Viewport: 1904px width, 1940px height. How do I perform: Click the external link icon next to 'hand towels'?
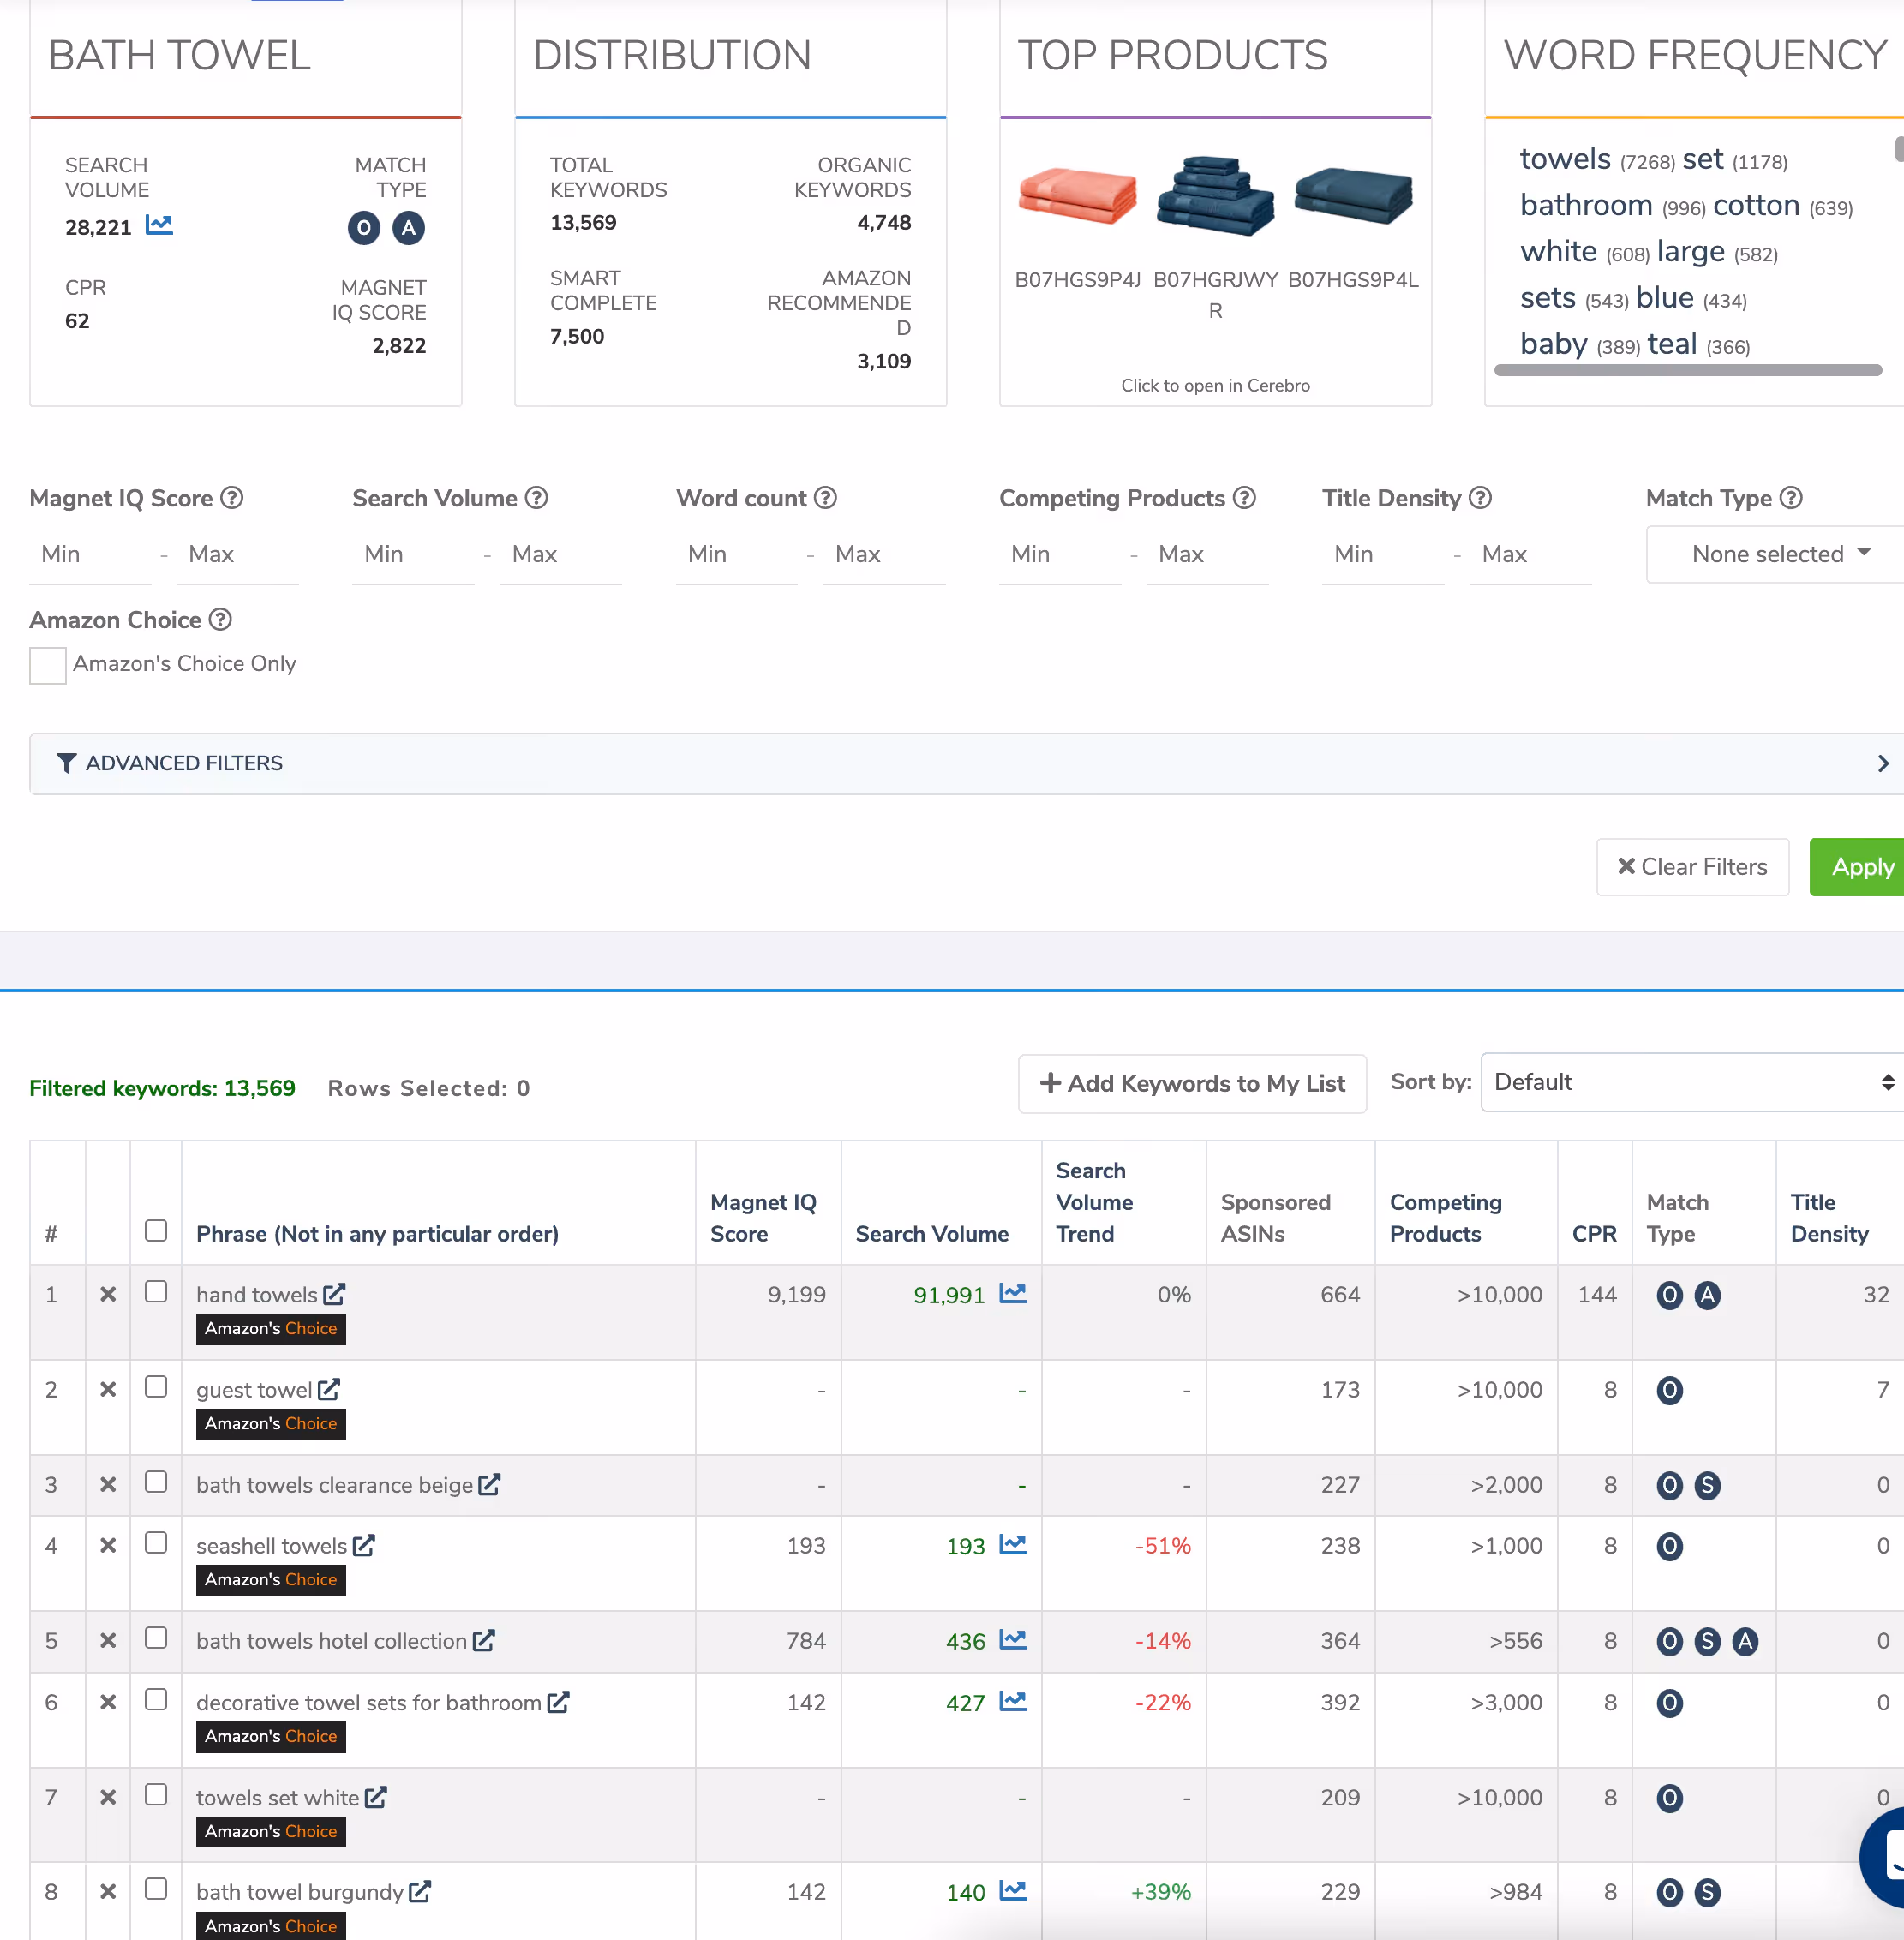[334, 1294]
